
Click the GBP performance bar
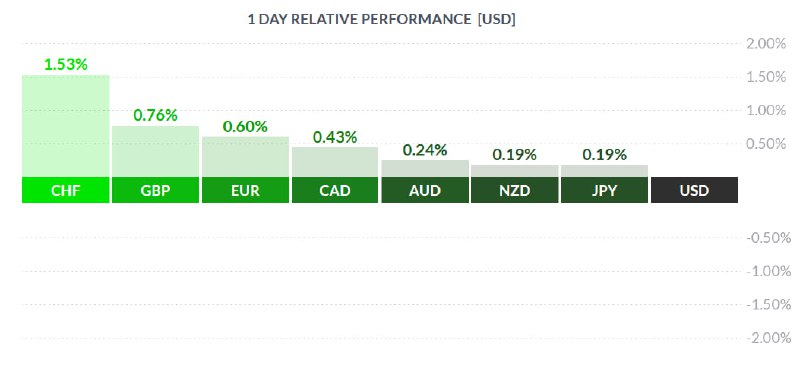tap(156, 152)
